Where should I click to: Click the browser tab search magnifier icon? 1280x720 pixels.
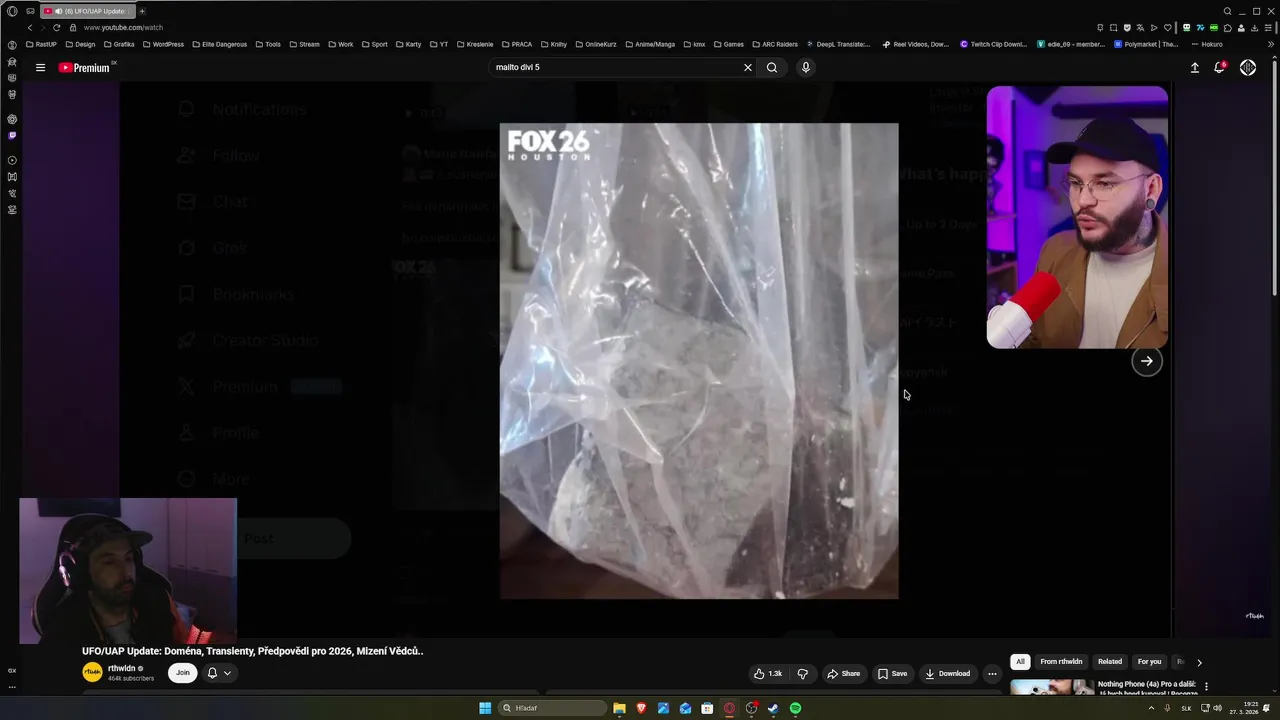point(1228,11)
